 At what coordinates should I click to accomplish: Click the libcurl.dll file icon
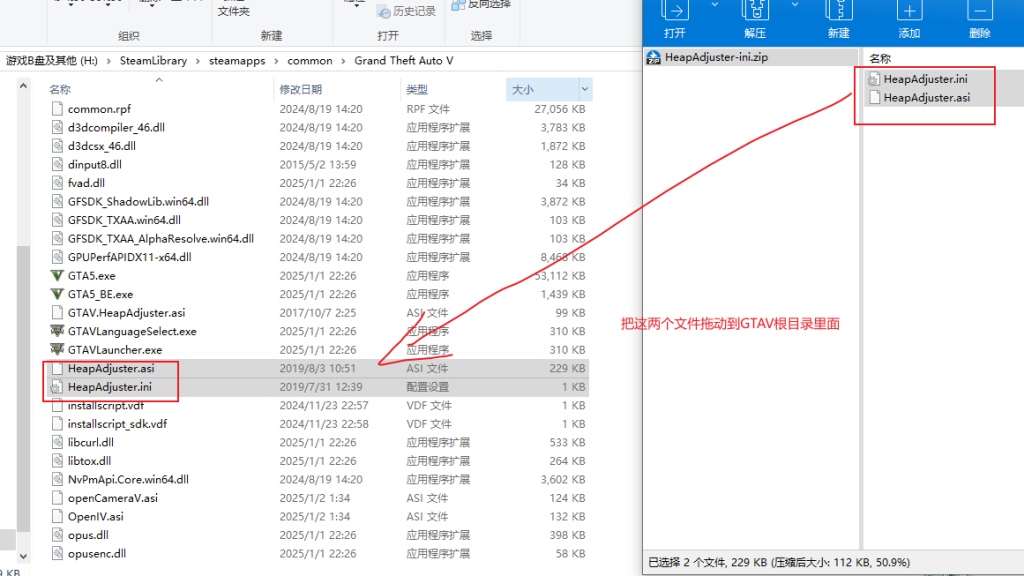pyautogui.click(x=57, y=442)
